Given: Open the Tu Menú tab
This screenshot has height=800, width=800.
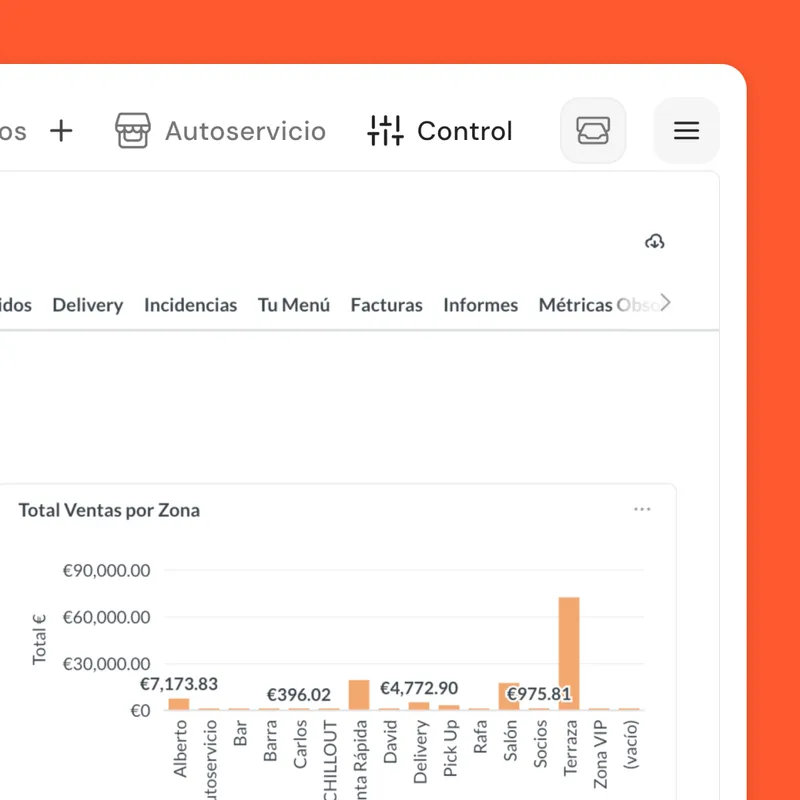Looking at the screenshot, I should point(293,305).
